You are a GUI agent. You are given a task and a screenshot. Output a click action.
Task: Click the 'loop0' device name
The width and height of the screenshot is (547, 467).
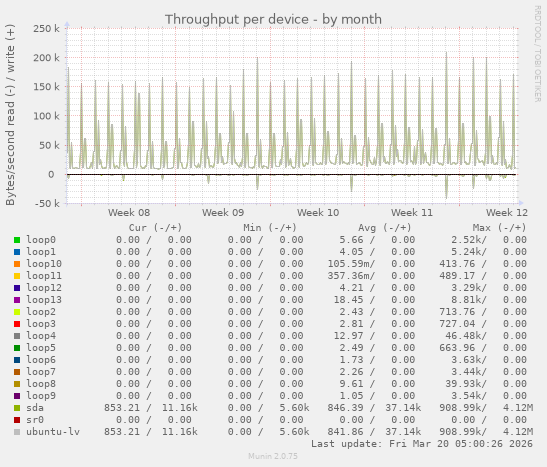point(41,240)
